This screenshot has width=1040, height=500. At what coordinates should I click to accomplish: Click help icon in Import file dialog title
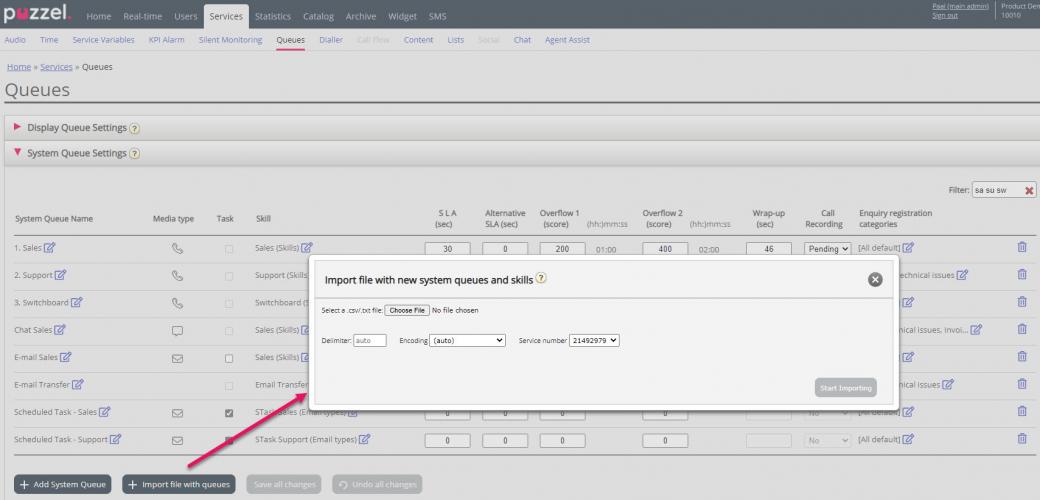click(x=541, y=279)
